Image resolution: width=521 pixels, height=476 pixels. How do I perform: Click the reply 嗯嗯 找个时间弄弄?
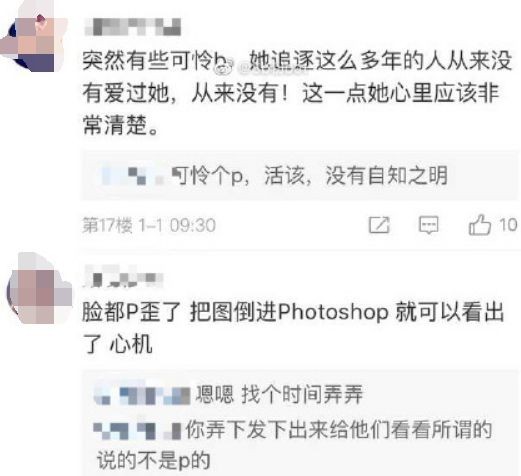pos(279,395)
